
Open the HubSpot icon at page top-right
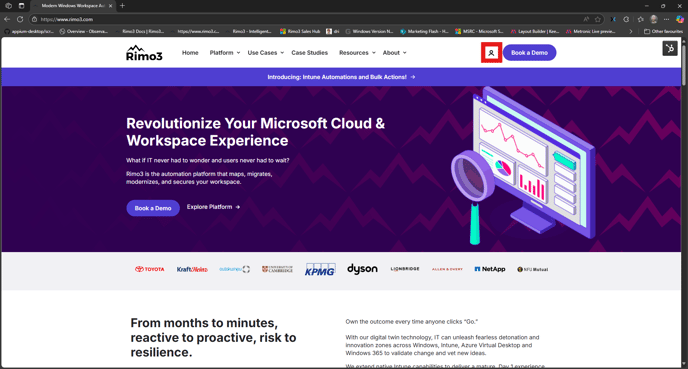(x=670, y=49)
